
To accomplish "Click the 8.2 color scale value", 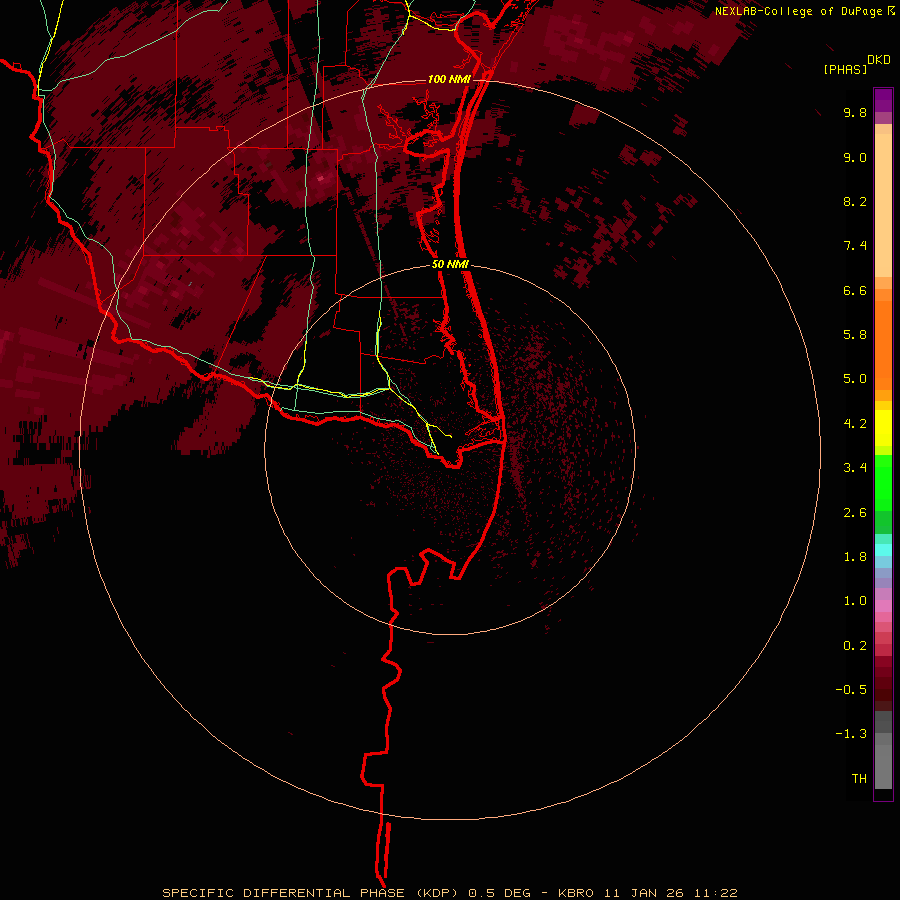I will tap(855, 202).
